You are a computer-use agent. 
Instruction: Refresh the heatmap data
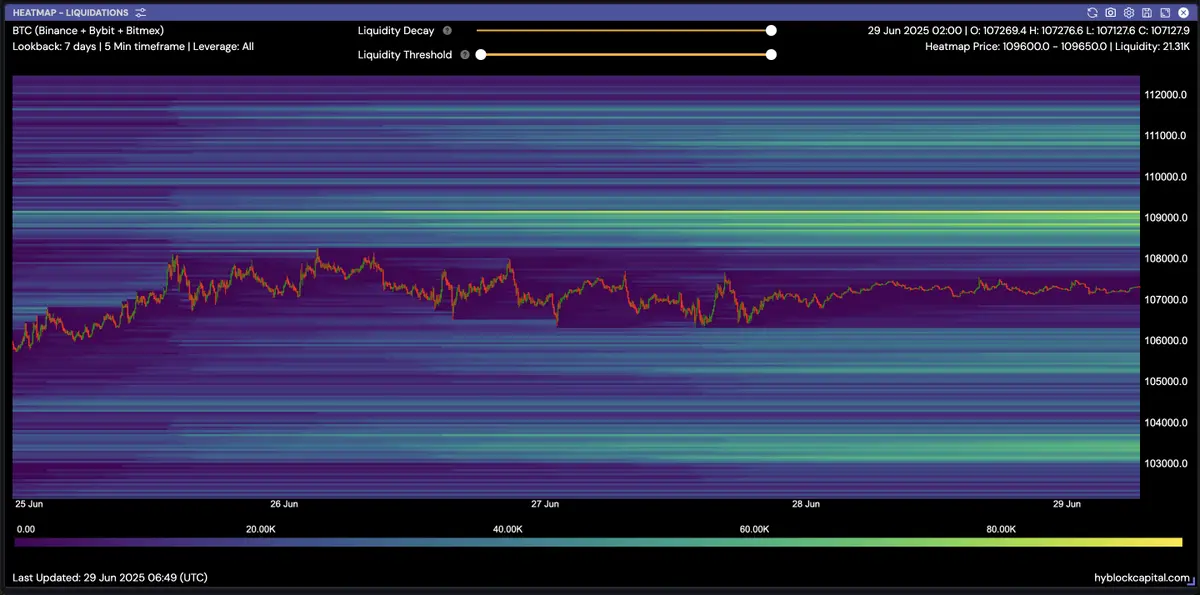click(1094, 13)
